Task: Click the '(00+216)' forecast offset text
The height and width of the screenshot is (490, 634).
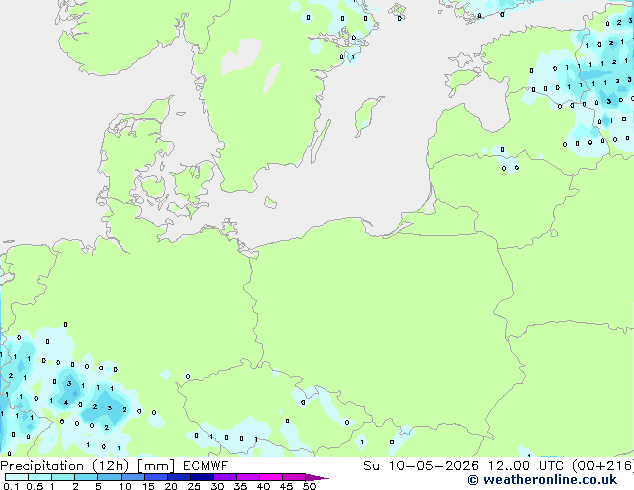Action: click(x=603, y=466)
